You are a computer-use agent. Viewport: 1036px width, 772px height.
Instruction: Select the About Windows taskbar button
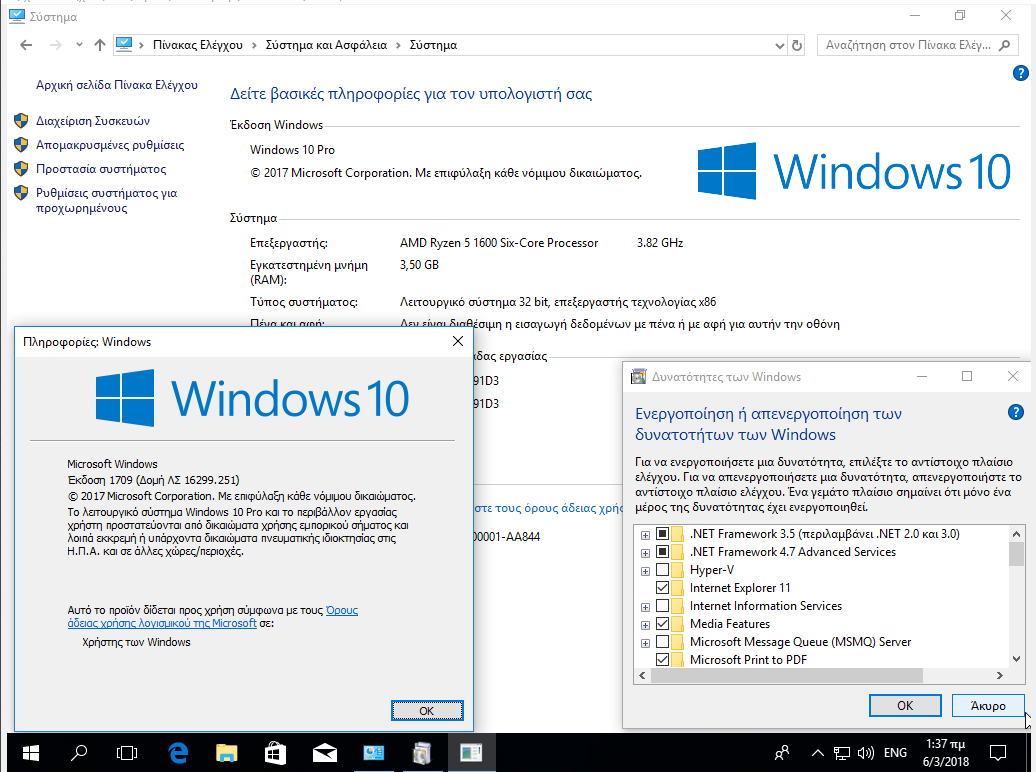click(471, 753)
